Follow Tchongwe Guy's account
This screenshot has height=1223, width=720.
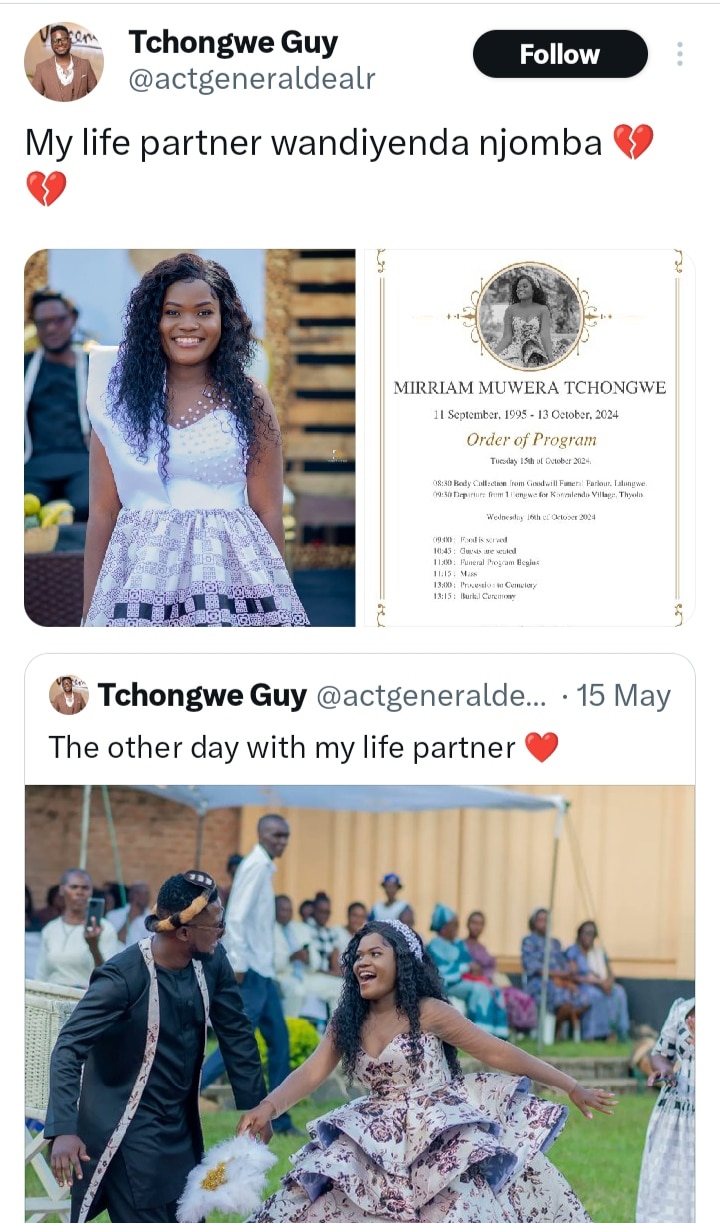click(x=560, y=54)
